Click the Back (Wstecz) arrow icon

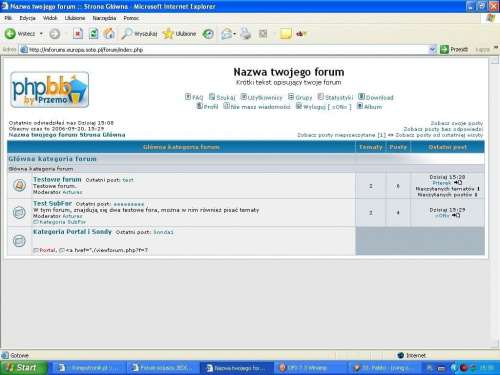[10, 33]
